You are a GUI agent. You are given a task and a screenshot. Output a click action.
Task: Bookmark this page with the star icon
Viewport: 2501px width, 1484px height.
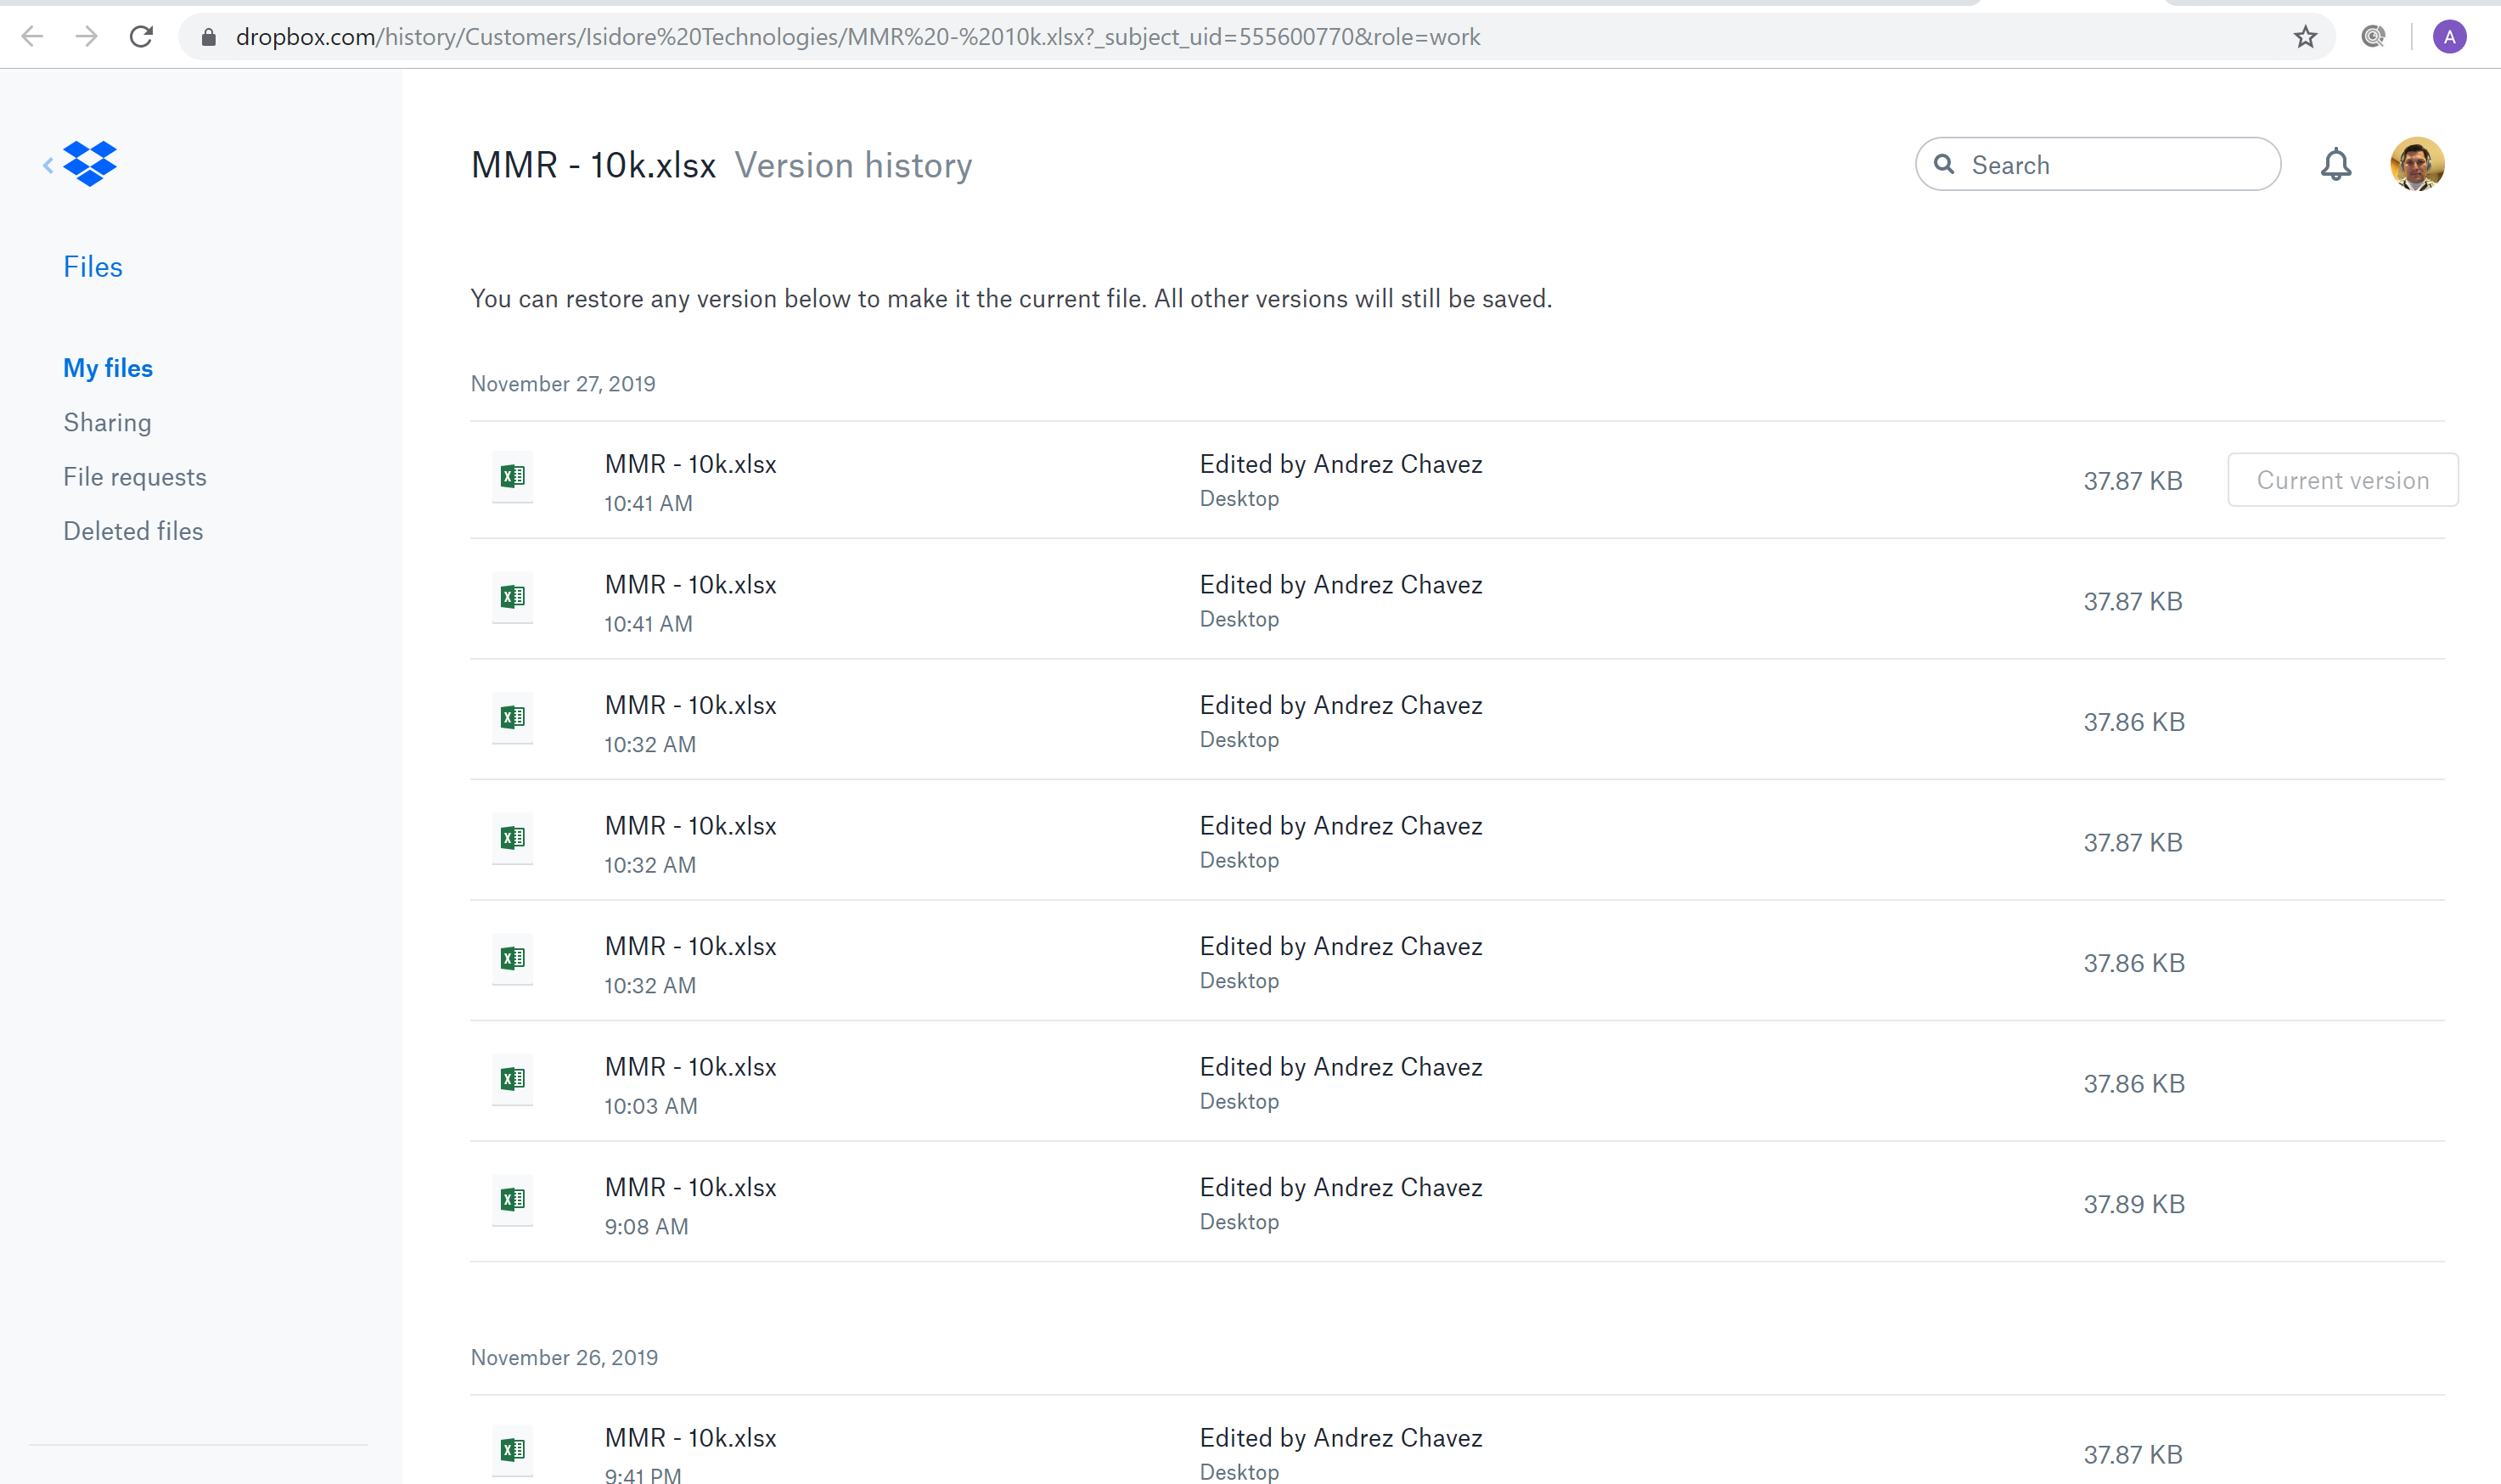[x=2305, y=37]
